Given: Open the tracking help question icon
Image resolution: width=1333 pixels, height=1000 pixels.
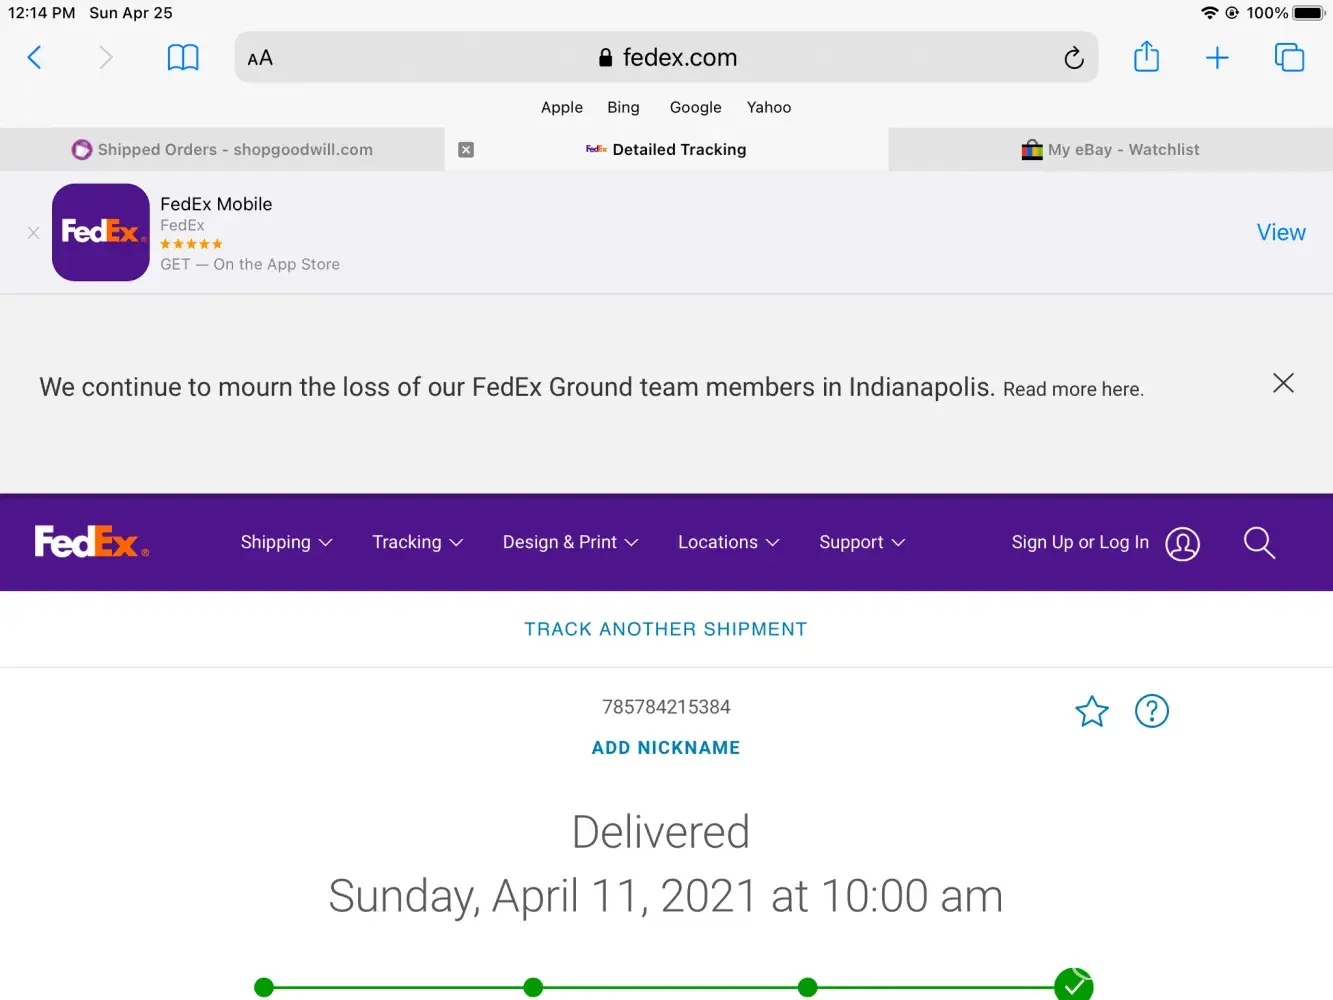Looking at the screenshot, I should 1151,711.
